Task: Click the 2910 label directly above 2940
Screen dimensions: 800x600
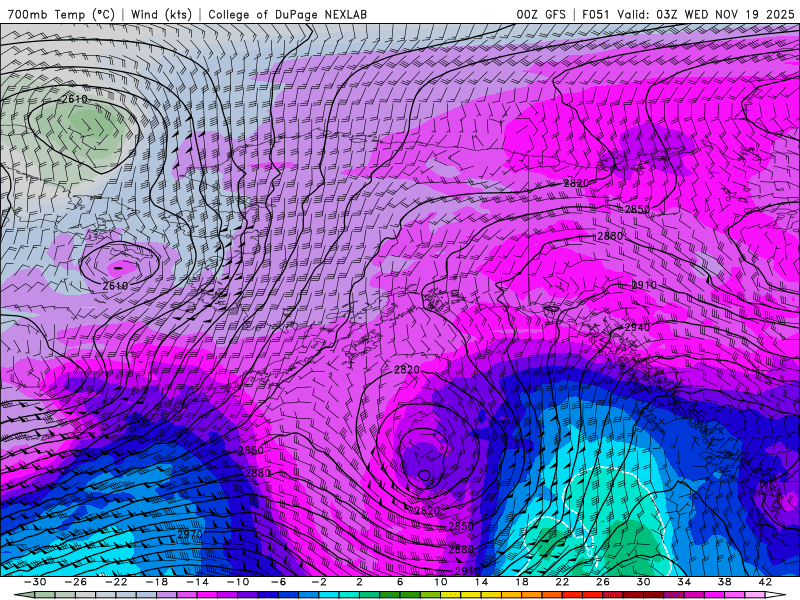Action: [x=644, y=285]
